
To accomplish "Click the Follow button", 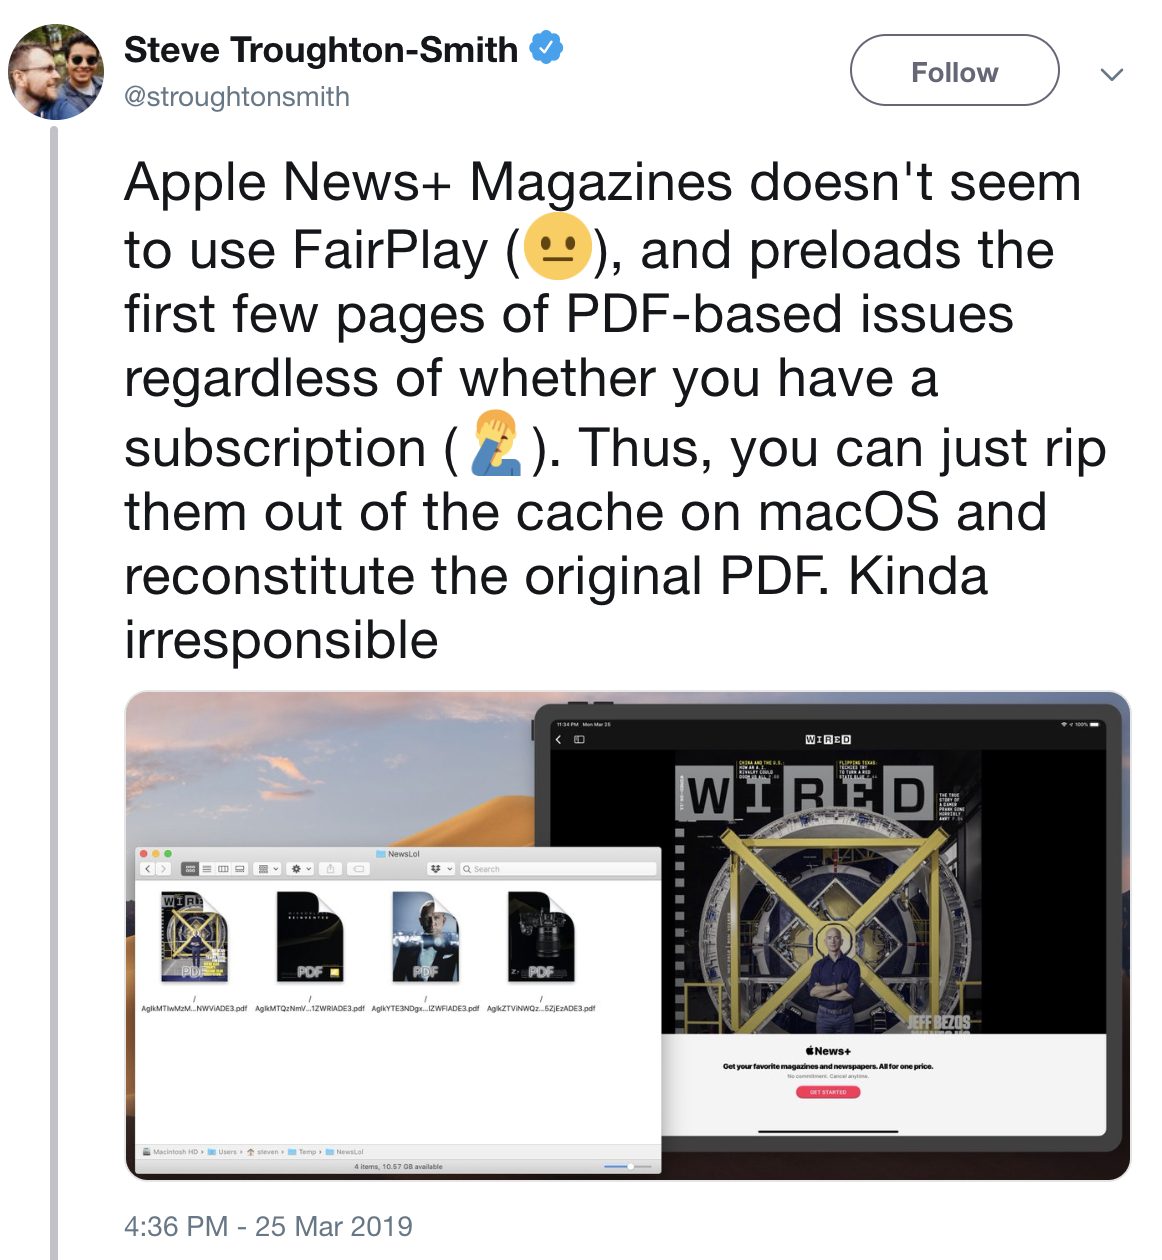I will click(954, 71).
